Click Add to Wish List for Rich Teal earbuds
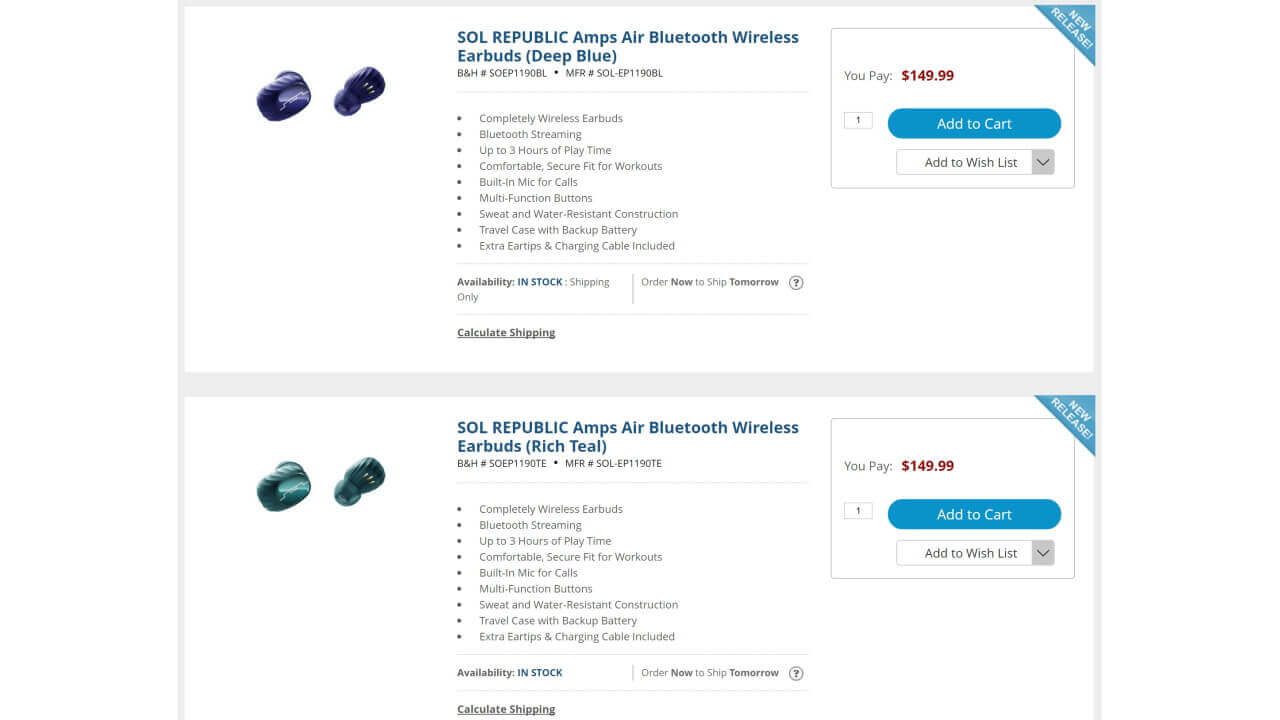The width and height of the screenshot is (1280, 720). point(965,553)
